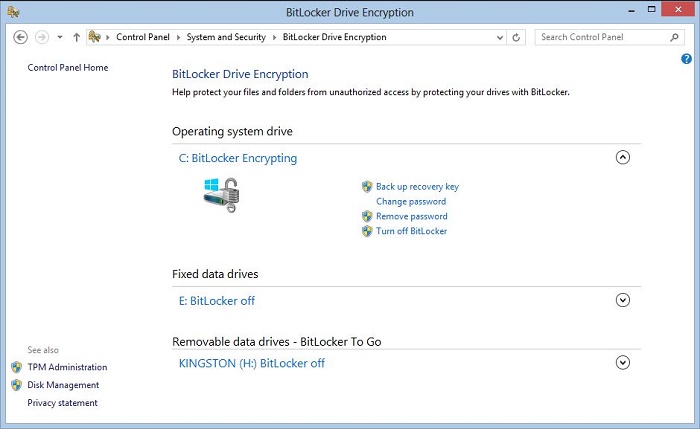Screen dimensions: 700x429
Task: Go up one folder level
Action: click(x=77, y=37)
